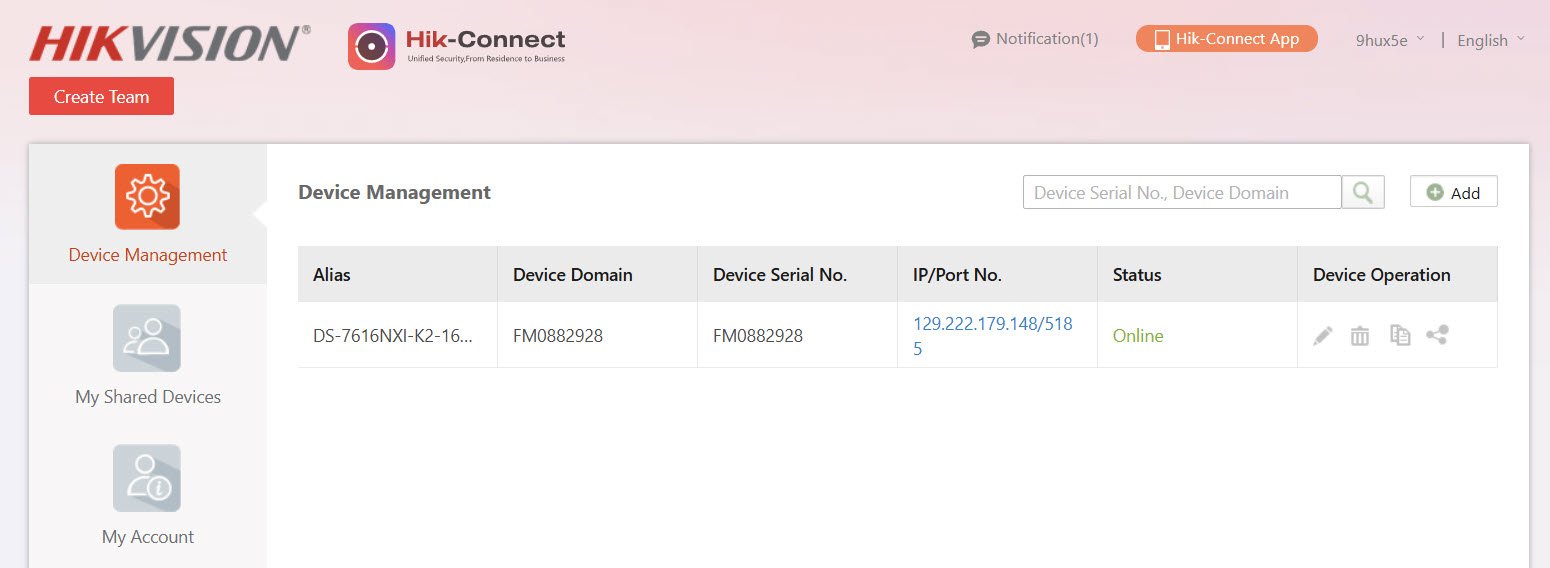Open the English language dropdown
Image resolution: width=1550 pixels, height=568 pixels.
[x=1490, y=40]
